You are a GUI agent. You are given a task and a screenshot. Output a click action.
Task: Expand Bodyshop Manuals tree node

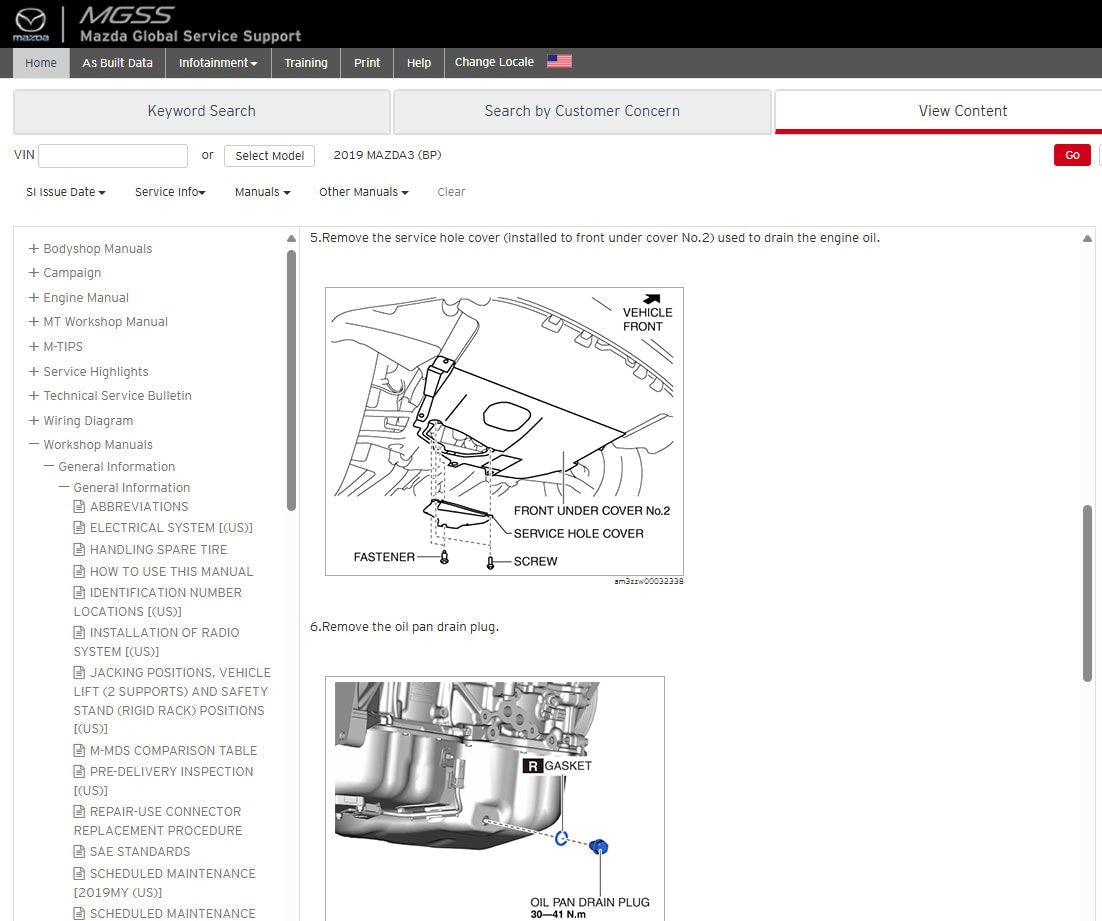pyautogui.click(x=33, y=248)
